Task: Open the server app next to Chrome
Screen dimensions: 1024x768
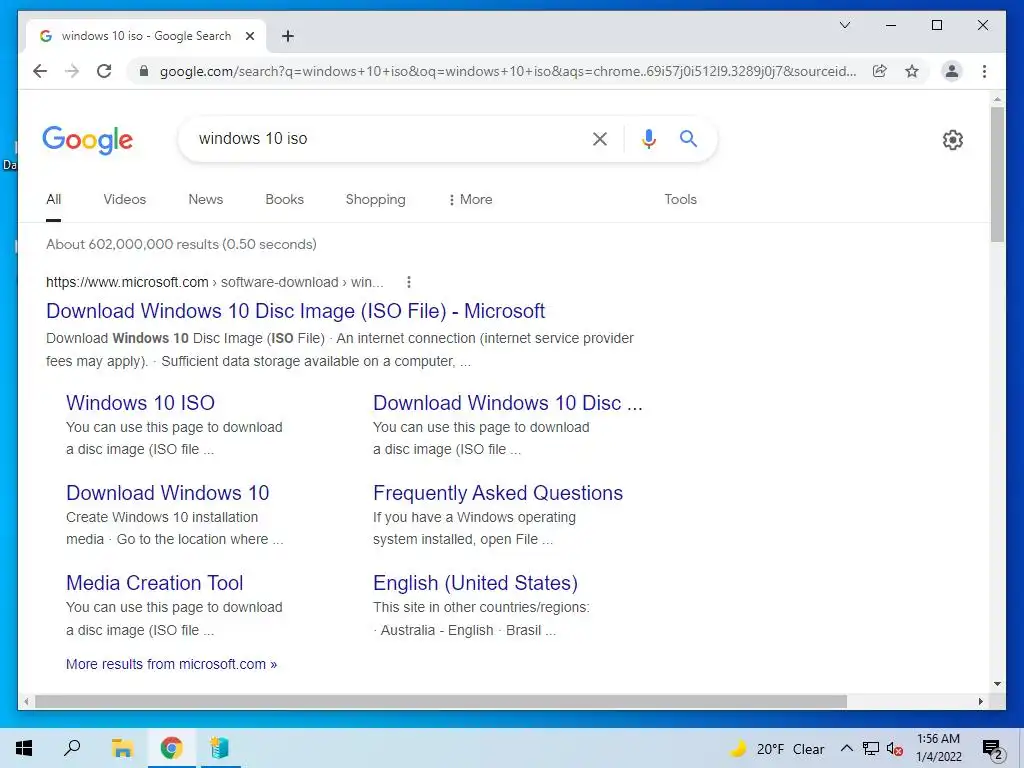Action: pos(219,748)
